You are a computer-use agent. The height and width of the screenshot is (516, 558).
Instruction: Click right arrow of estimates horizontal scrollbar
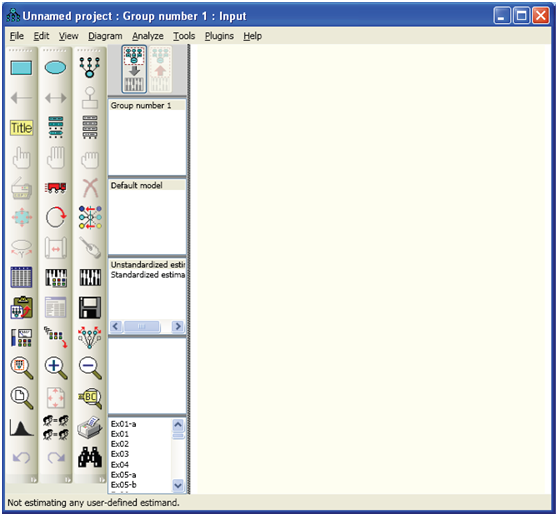pyautogui.click(x=178, y=326)
